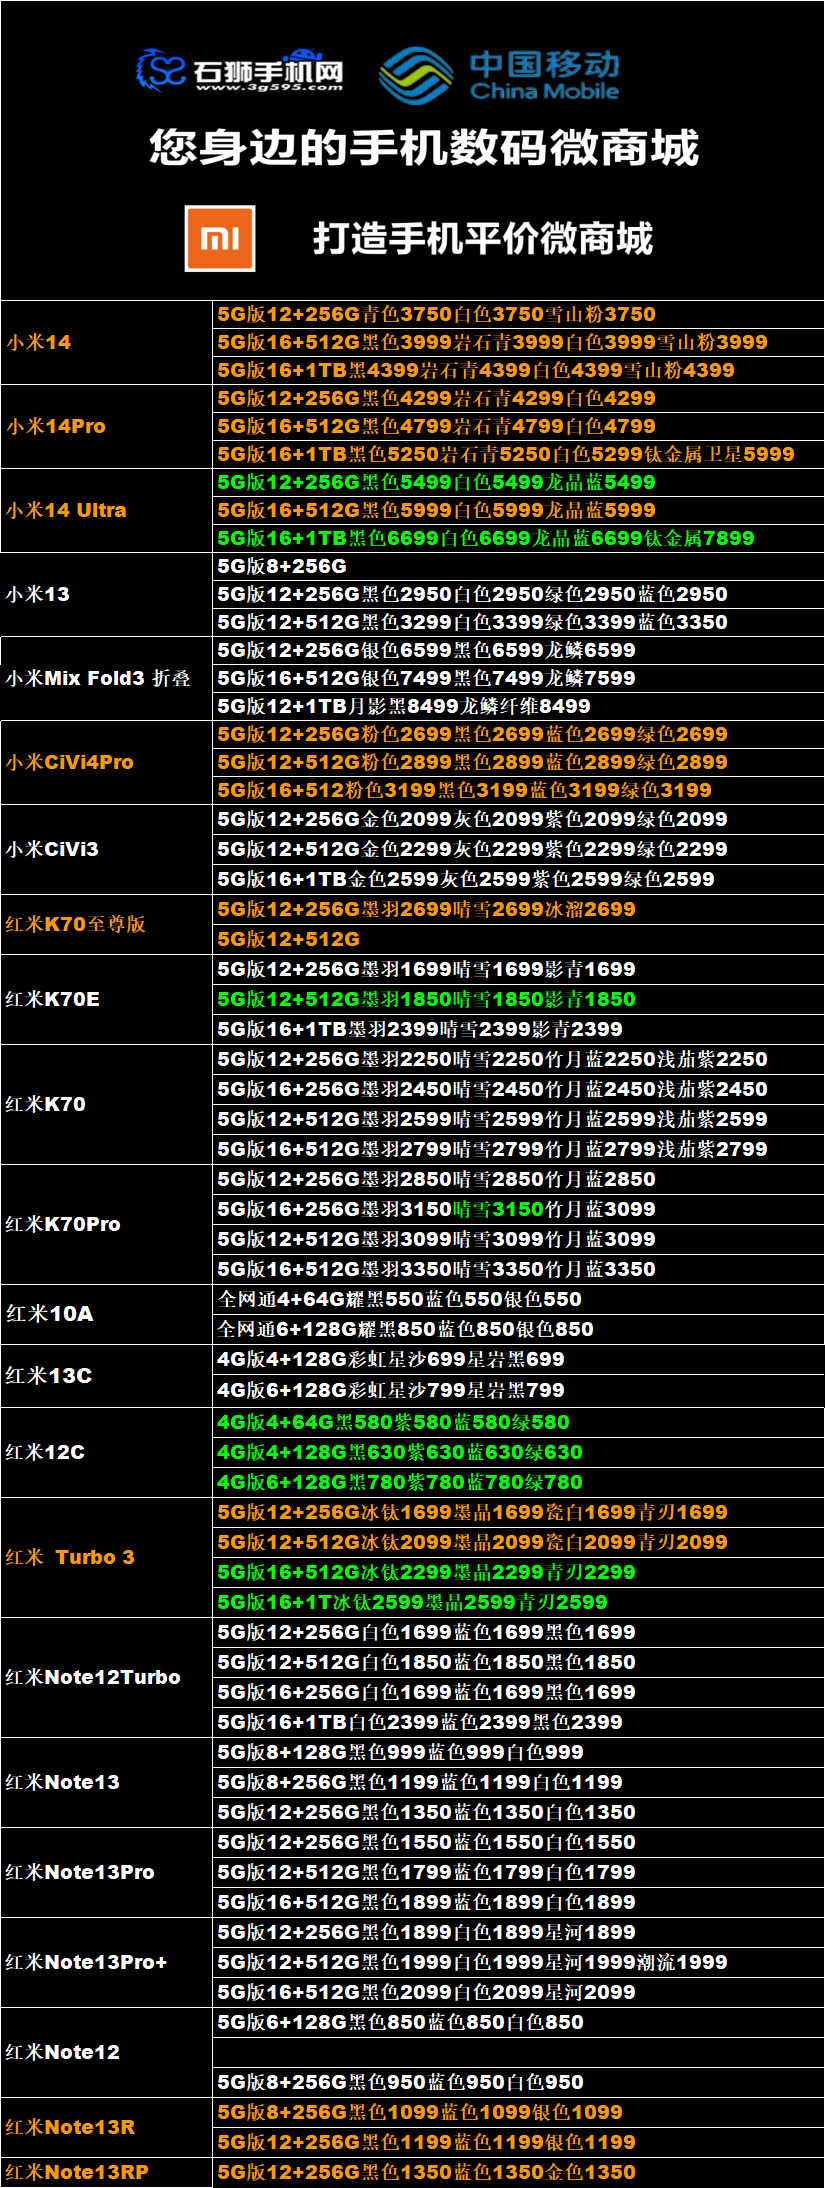Click K70Pro 16+256G 墨羽3150 row
825x2188 pixels.
pyautogui.click(x=519, y=1209)
